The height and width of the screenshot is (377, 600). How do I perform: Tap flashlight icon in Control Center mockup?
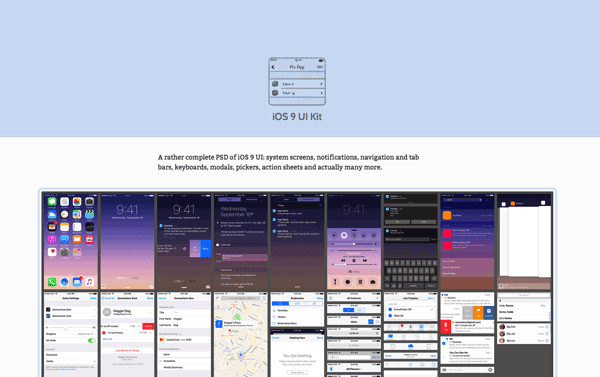click(335, 282)
